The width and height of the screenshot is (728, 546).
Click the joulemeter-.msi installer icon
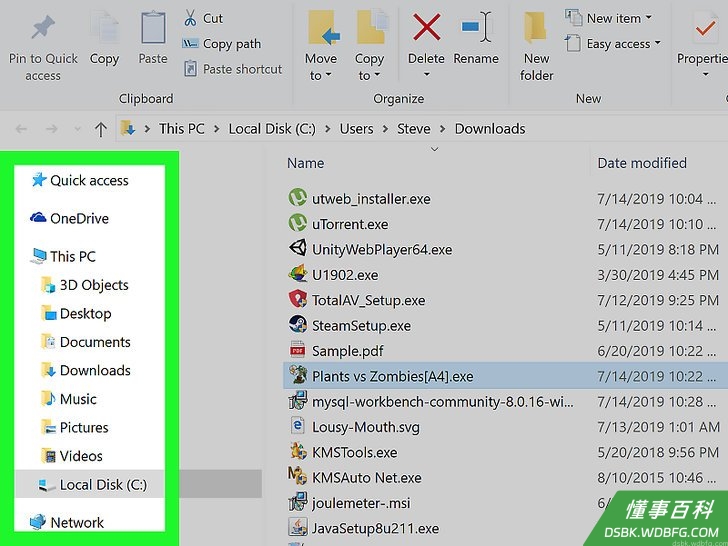pos(297,502)
